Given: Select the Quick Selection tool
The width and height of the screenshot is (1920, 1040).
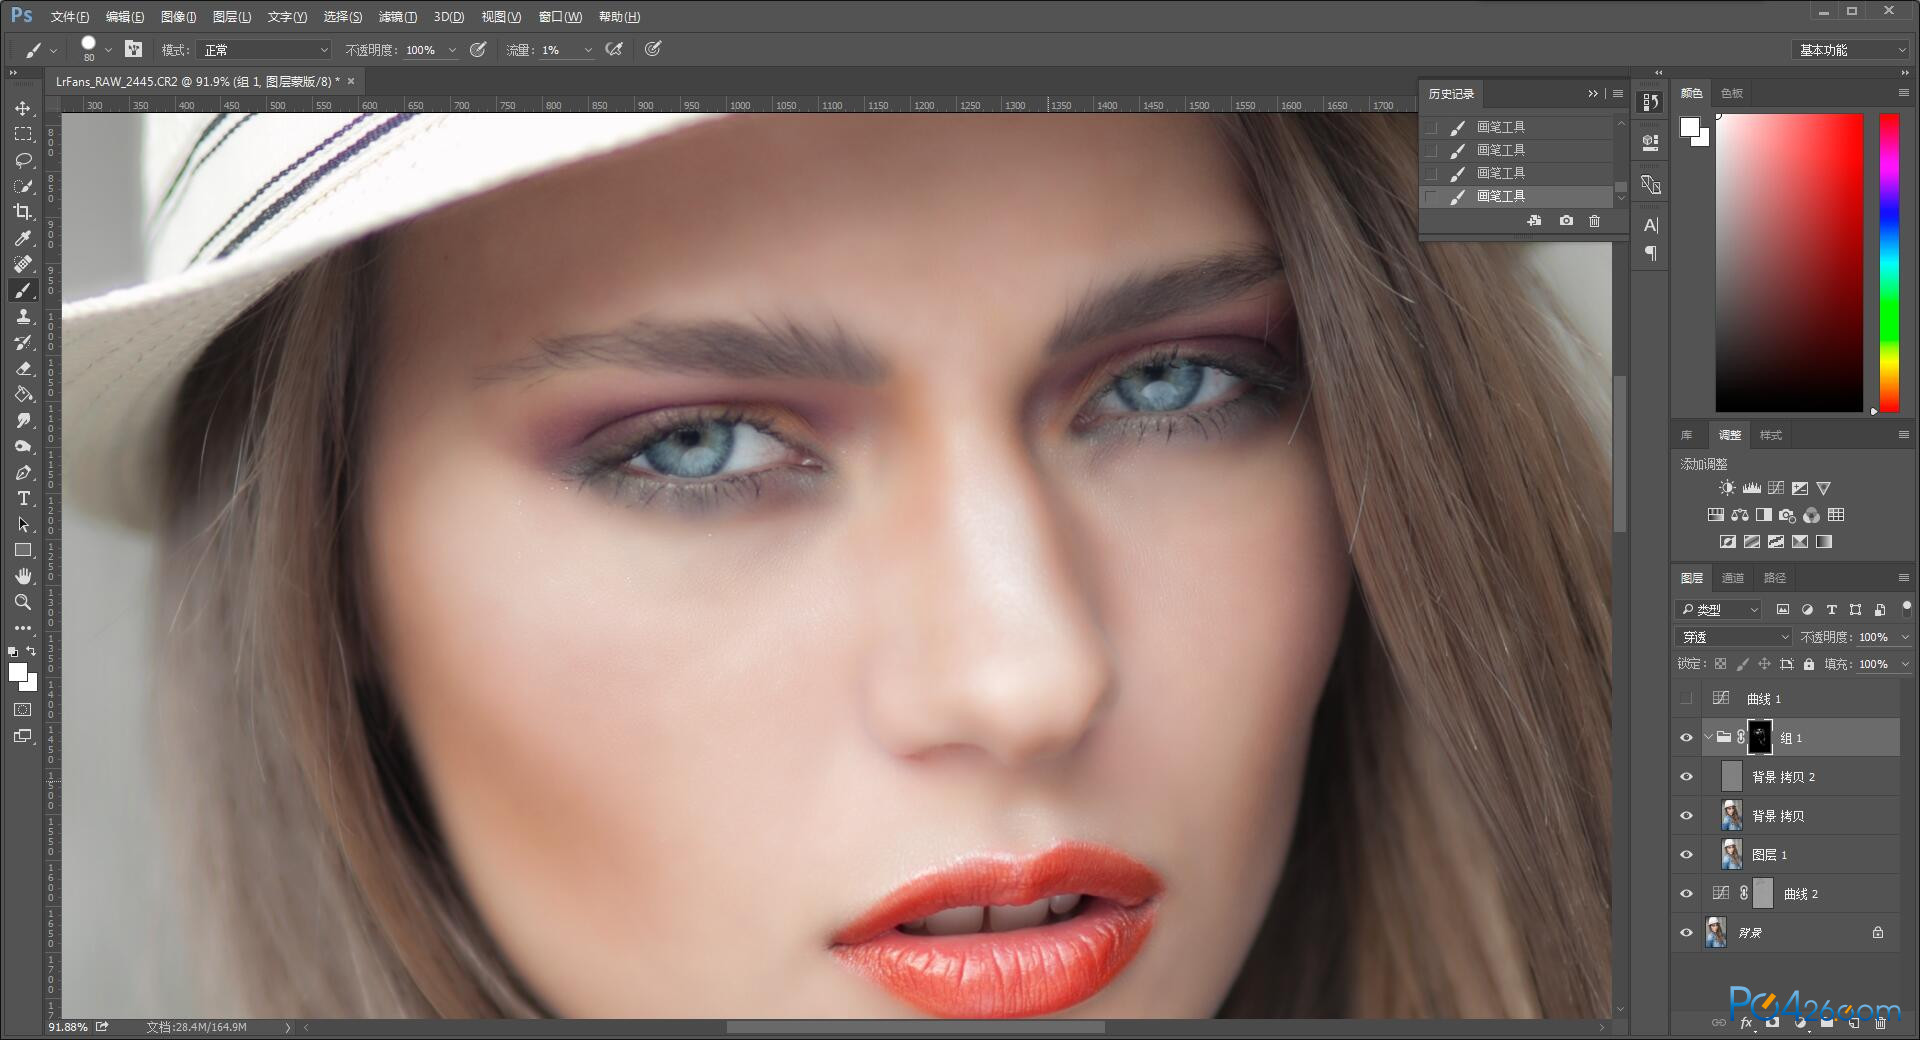Looking at the screenshot, I should (23, 186).
